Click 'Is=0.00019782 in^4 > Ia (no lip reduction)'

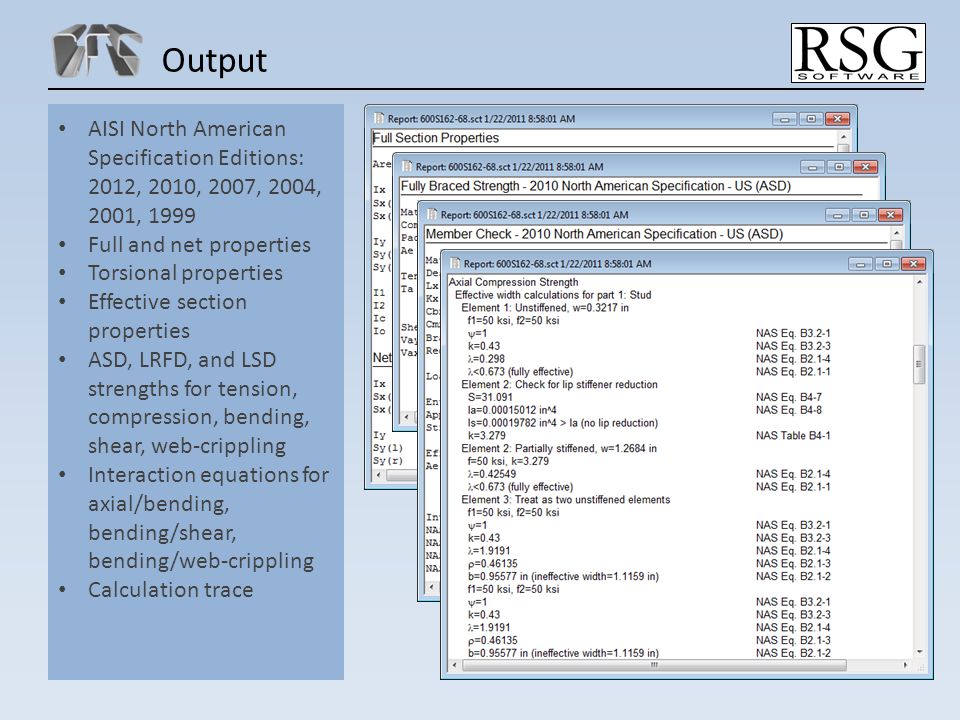pyautogui.click(x=563, y=423)
